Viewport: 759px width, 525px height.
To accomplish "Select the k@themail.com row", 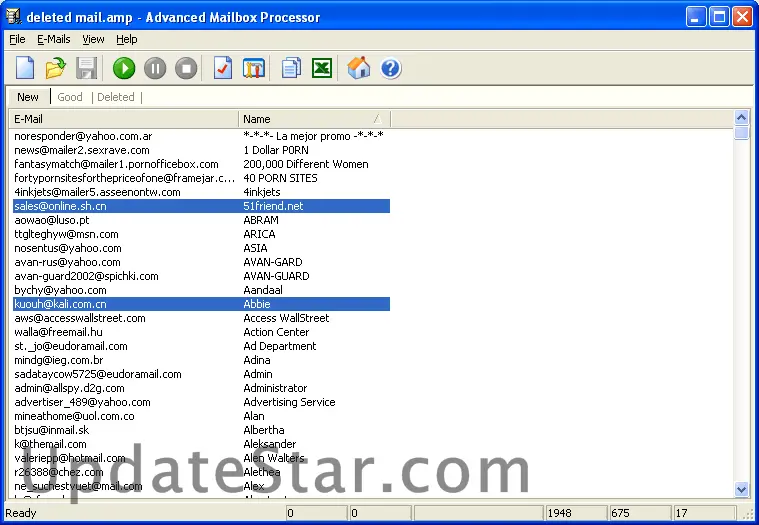I will (x=201, y=445).
